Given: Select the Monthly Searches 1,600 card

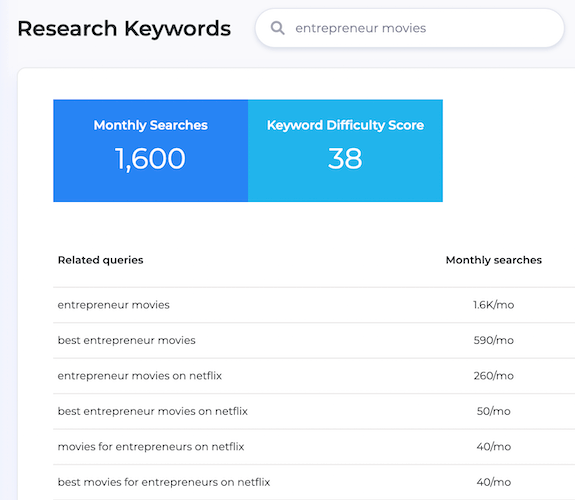Looking at the screenshot, I should (x=150, y=150).
